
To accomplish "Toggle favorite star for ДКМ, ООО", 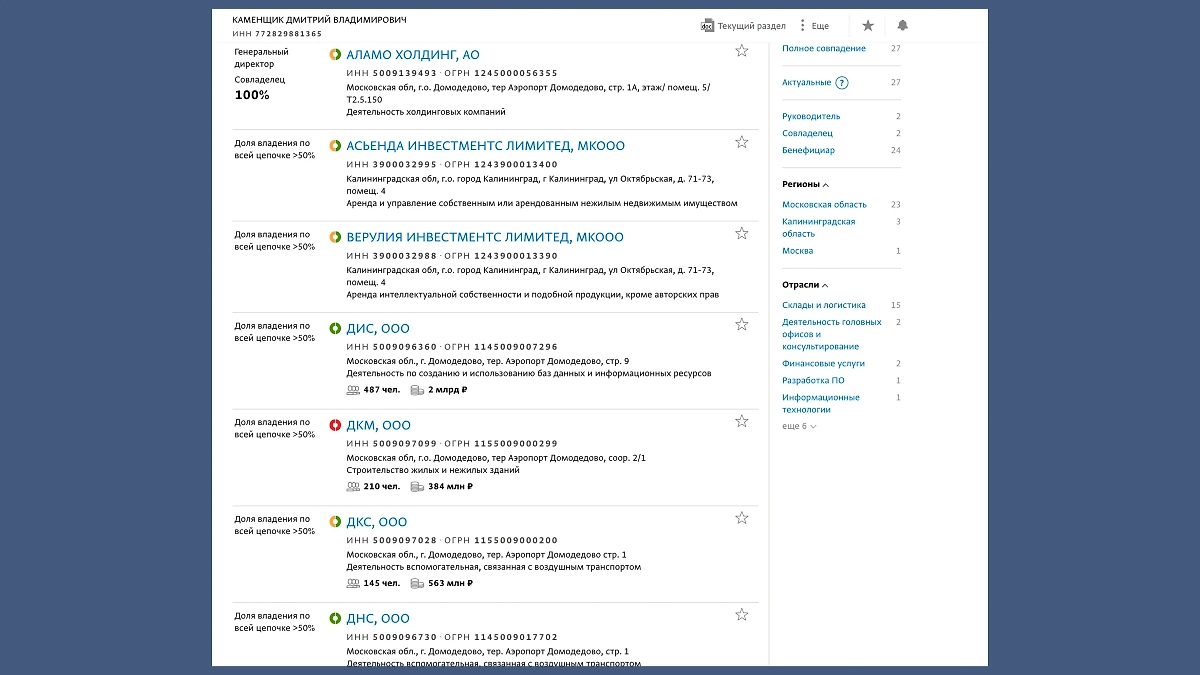I will pos(742,422).
